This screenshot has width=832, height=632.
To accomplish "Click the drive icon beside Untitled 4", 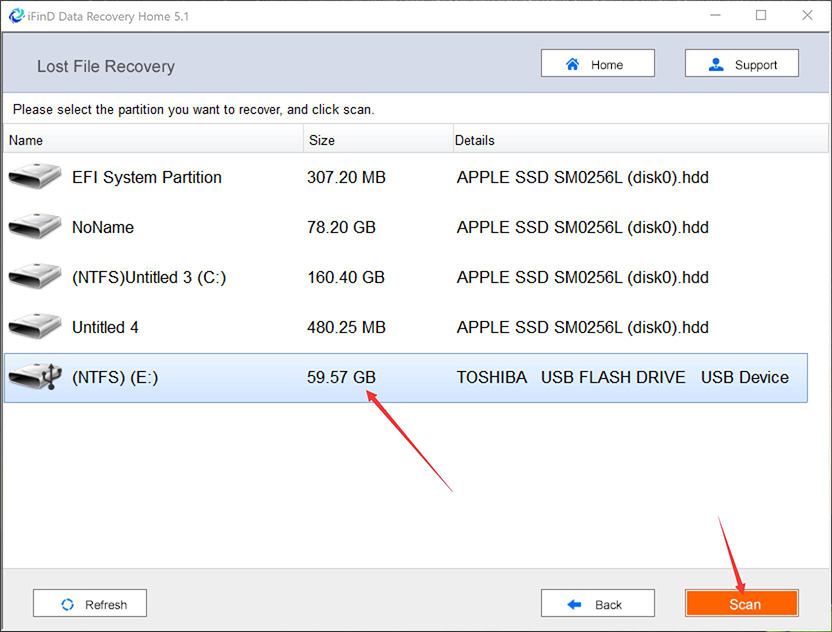I will (35, 326).
